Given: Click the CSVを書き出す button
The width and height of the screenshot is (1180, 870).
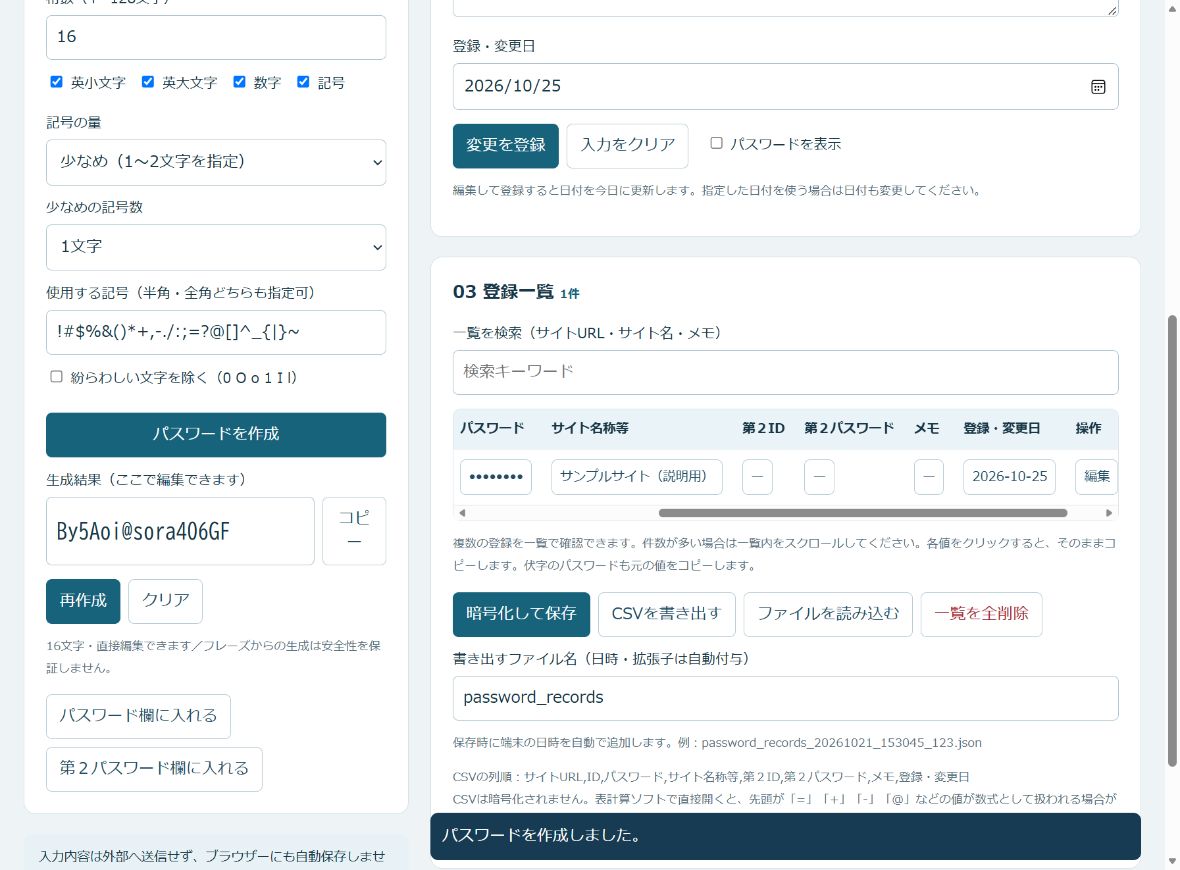Looking at the screenshot, I should [667, 614].
